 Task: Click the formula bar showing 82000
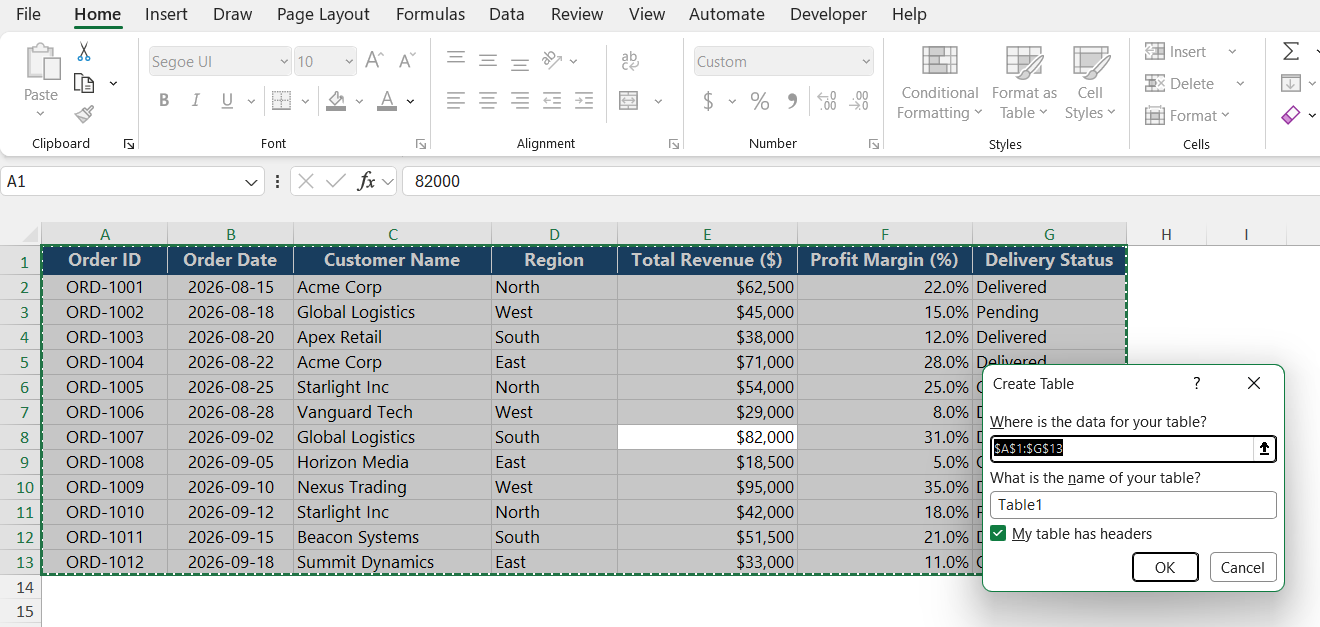tap(860, 181)
